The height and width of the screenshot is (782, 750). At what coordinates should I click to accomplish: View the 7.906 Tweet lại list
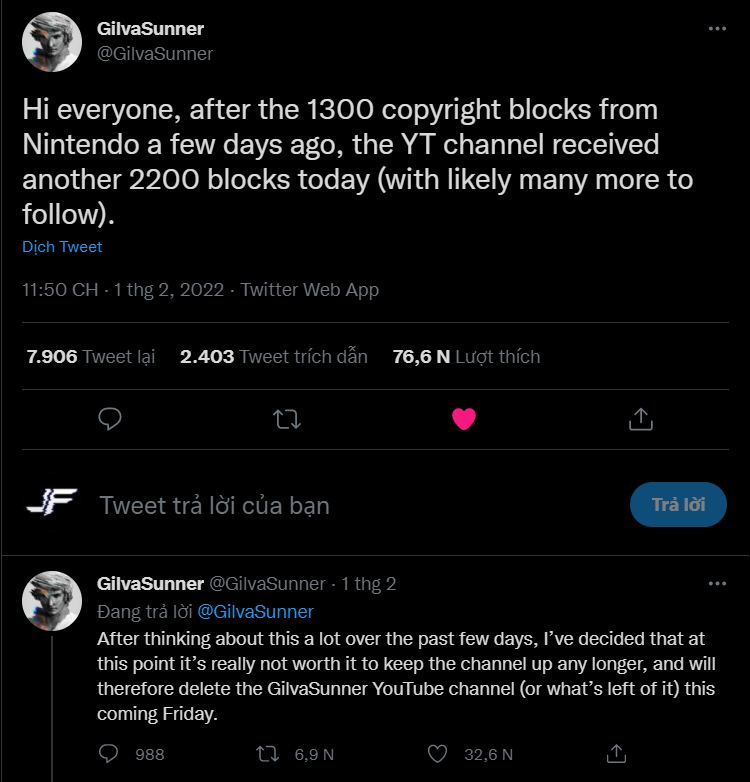[x=91, y=357]
